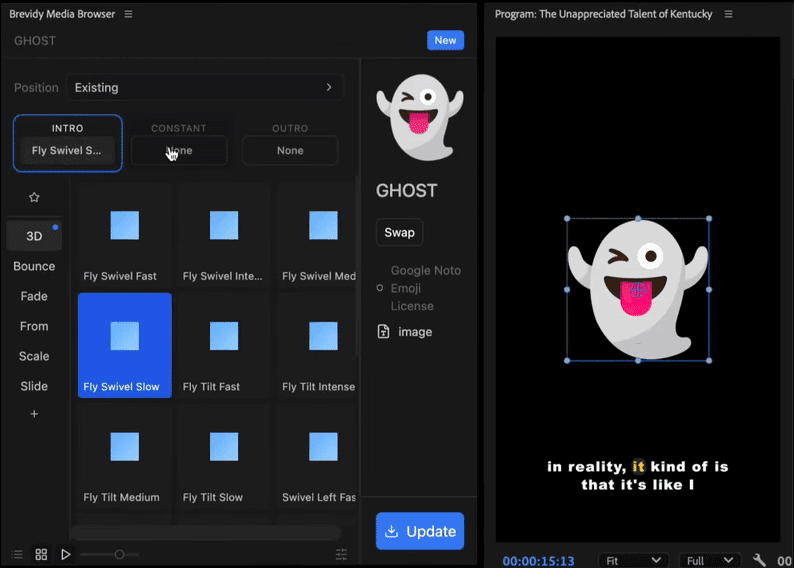This screenshot has width=794, height=568.
Task: Click the image file type icon
Action: pyautogui.click(x=383, y=332)
